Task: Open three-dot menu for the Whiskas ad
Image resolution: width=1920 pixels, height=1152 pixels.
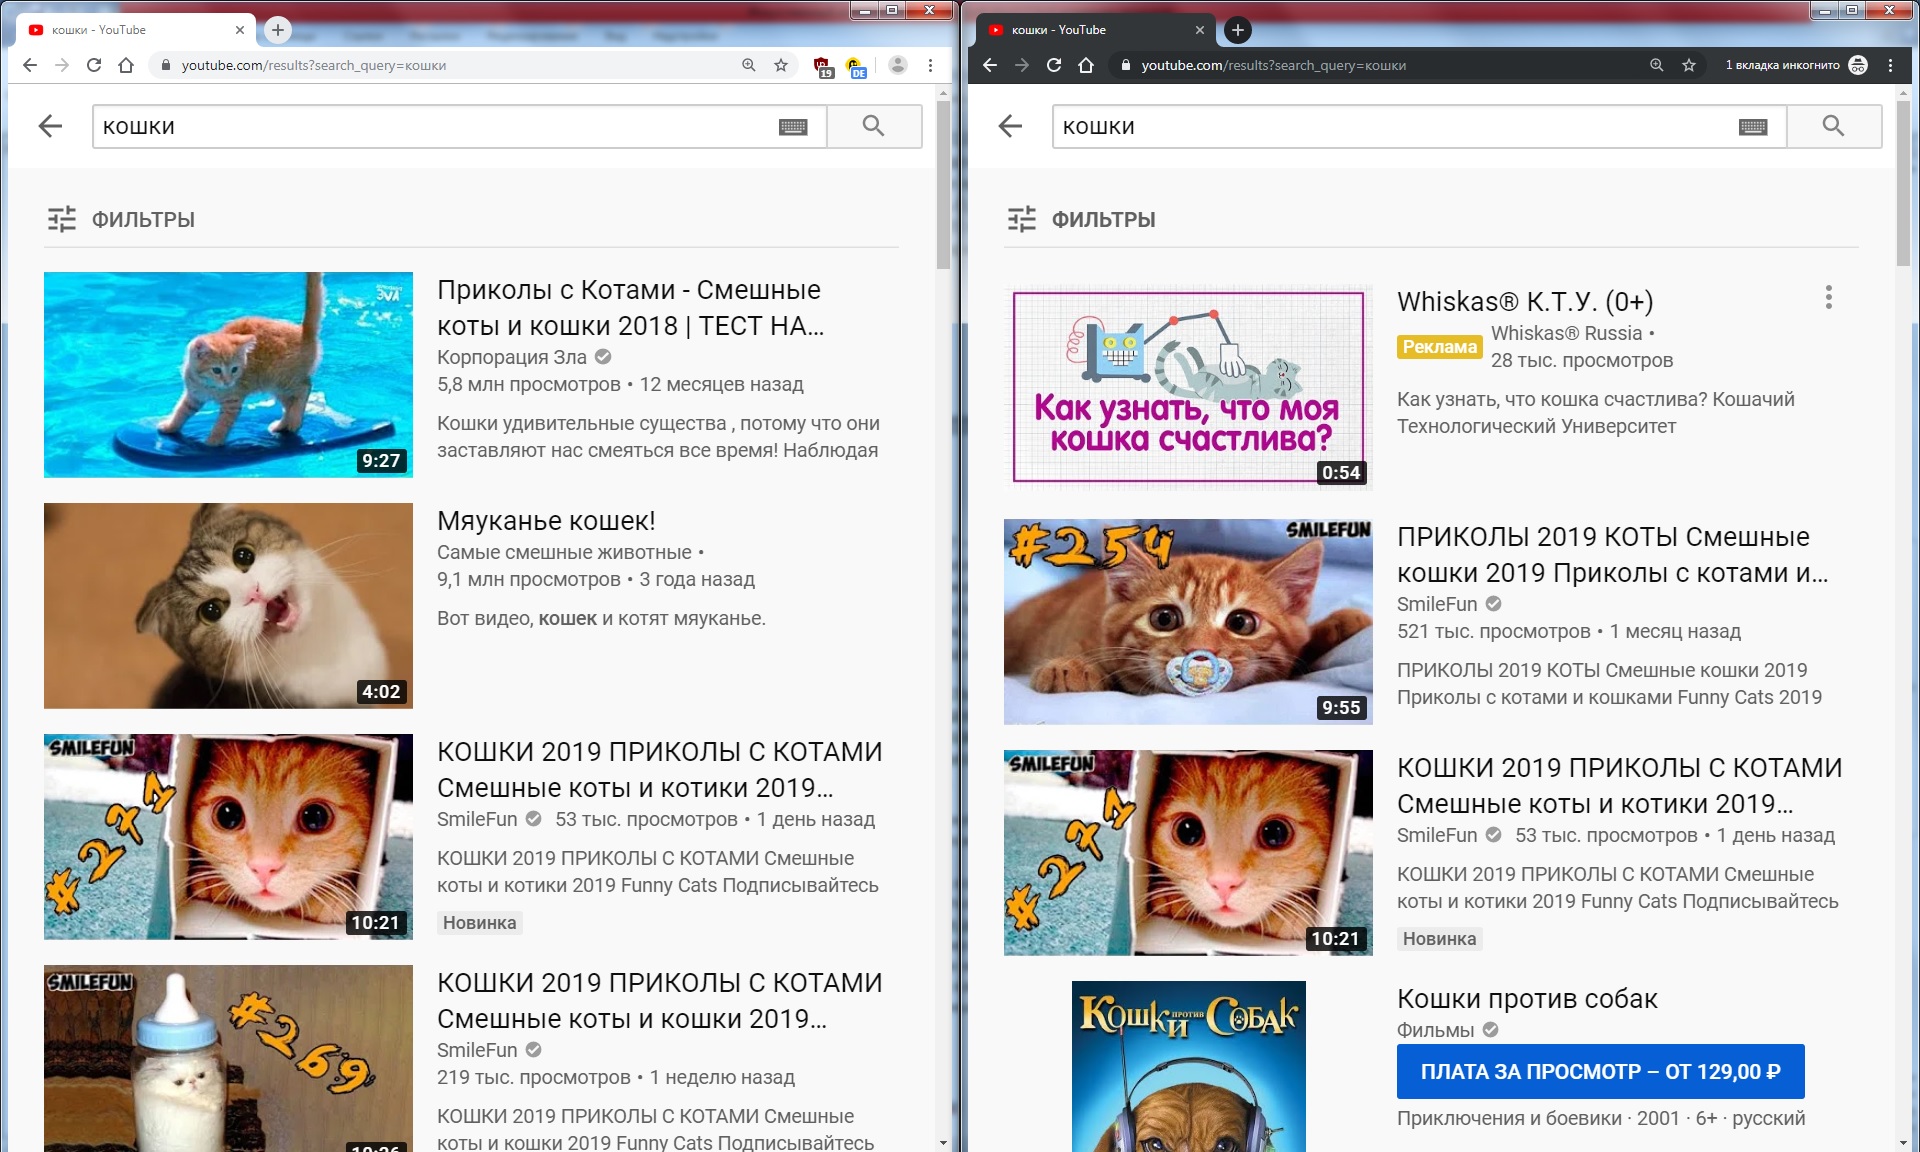Action: click(x=1828, y=297)
